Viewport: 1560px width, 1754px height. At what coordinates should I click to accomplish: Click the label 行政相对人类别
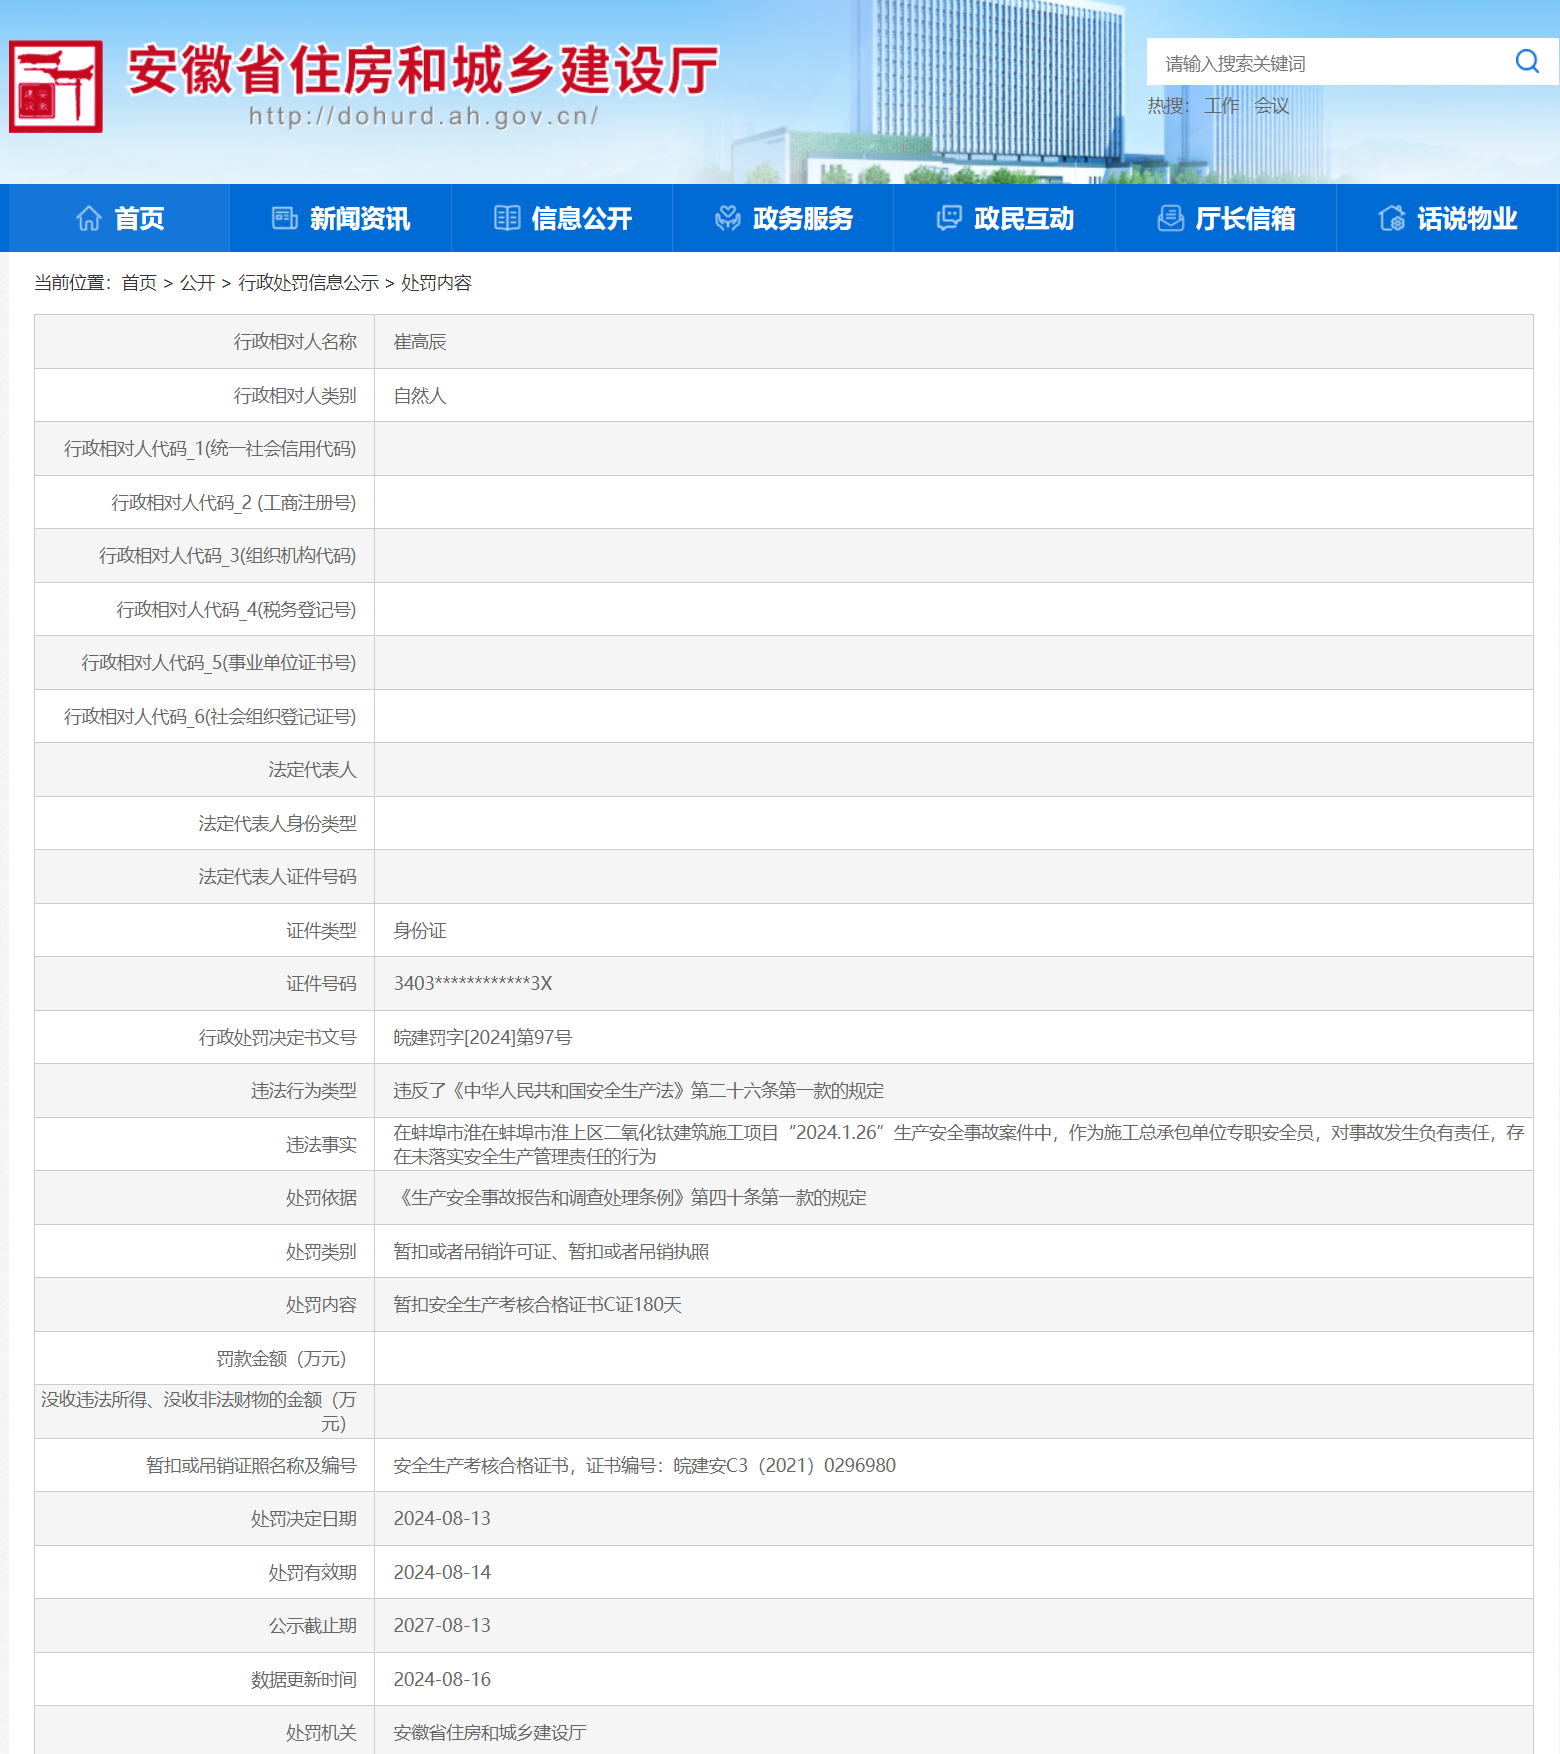[295, 396]
